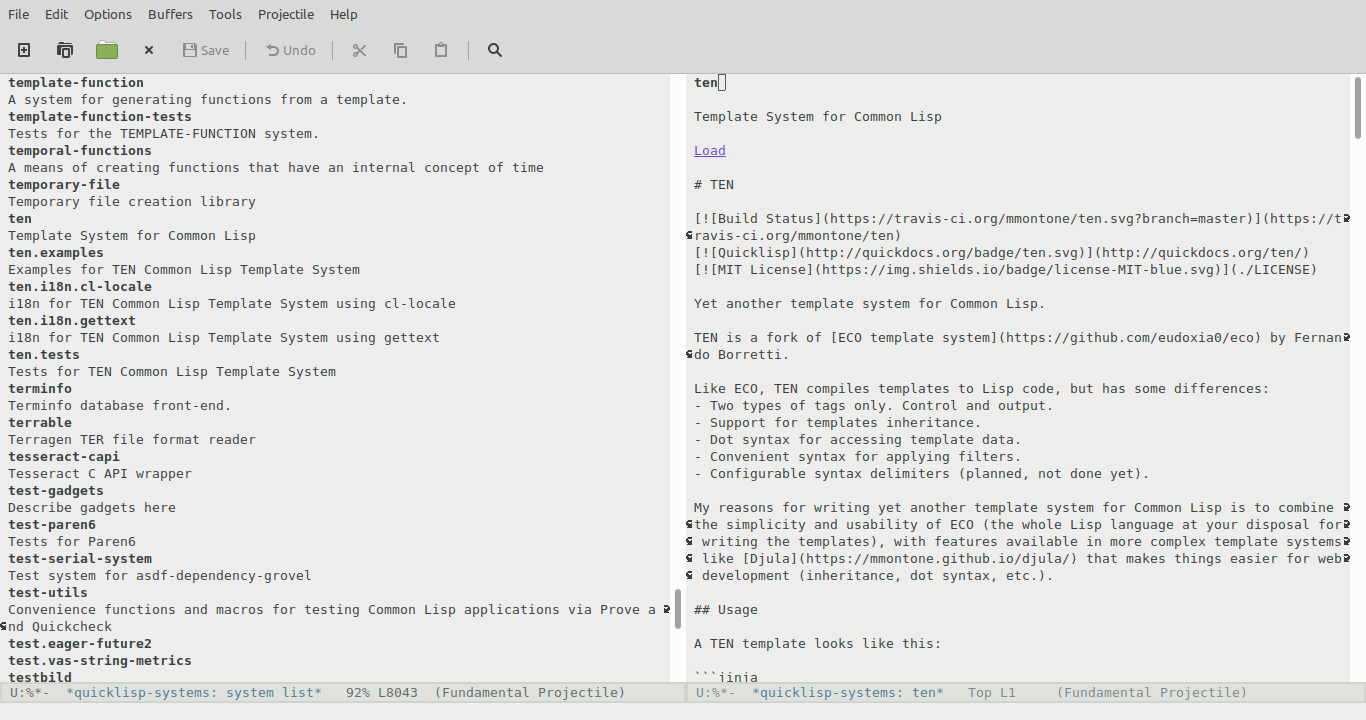
Task: Click the open file copy-stack icon
Action: coord(65,50)
